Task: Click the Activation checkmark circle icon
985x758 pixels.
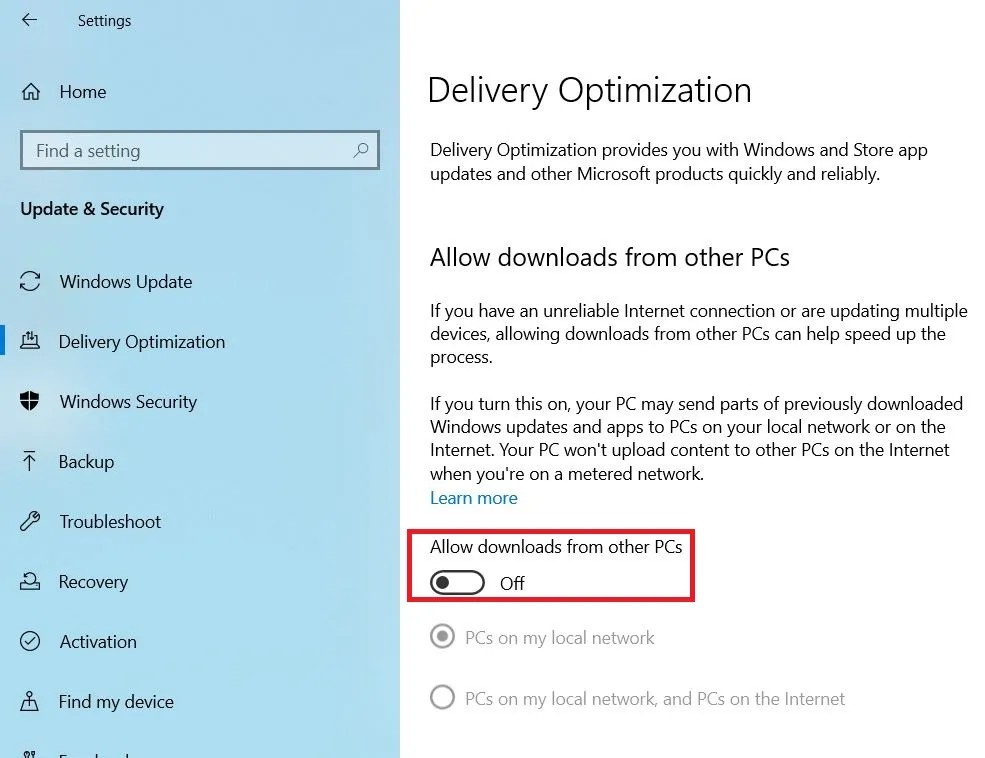Action: click(x=31, y=642)
